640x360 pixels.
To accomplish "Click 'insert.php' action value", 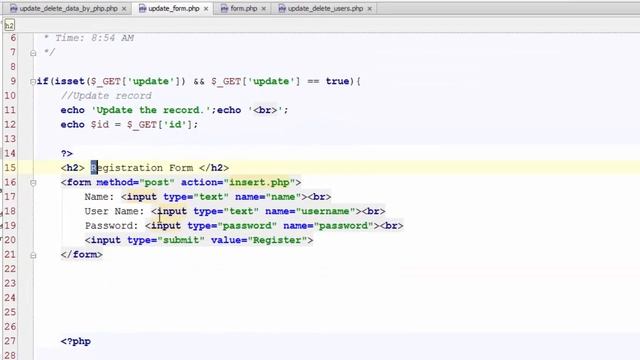I will coord(259,182).
